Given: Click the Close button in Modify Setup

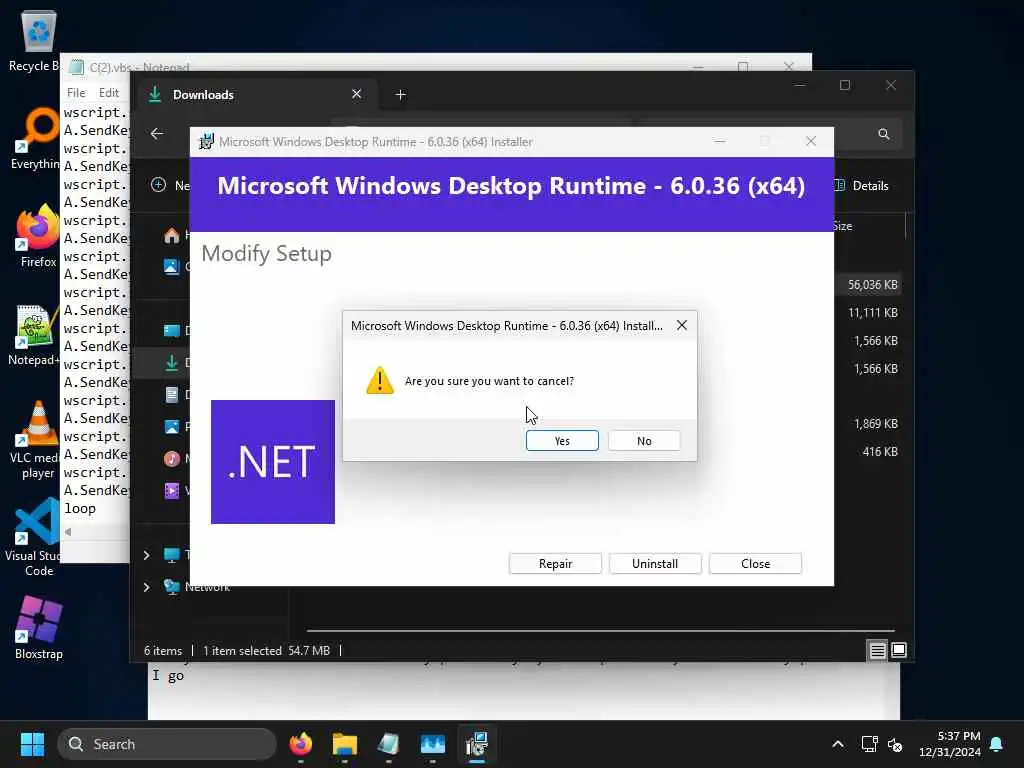Looking at the screenshot, I should pos(755,564).
